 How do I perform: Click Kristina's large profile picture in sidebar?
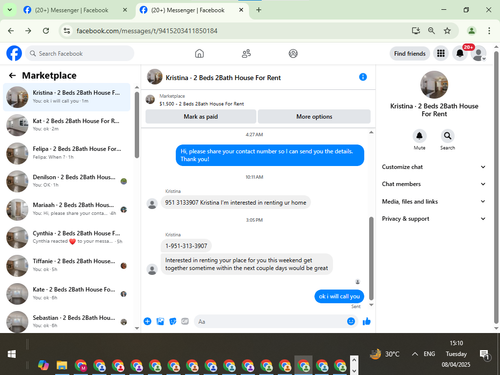click(434, 84)
